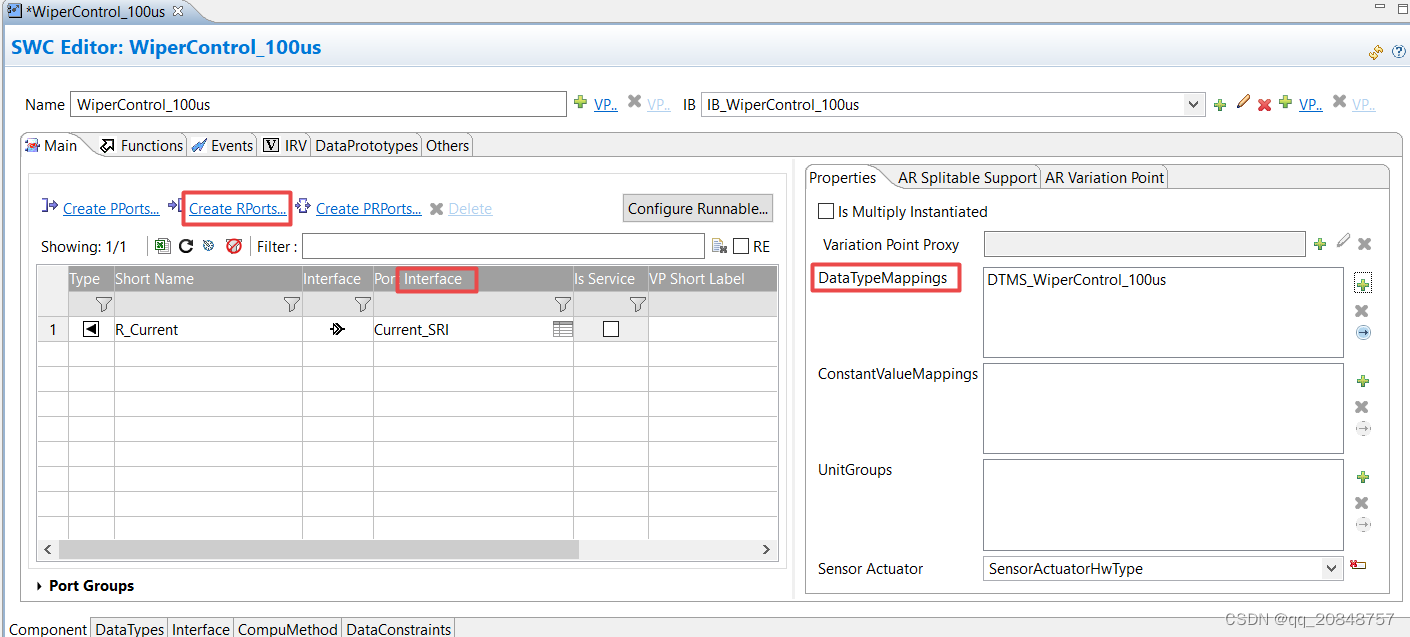The image size is (1410, 637).
Task: Open the Short Name column filter funnel
Action: (291, 304)
